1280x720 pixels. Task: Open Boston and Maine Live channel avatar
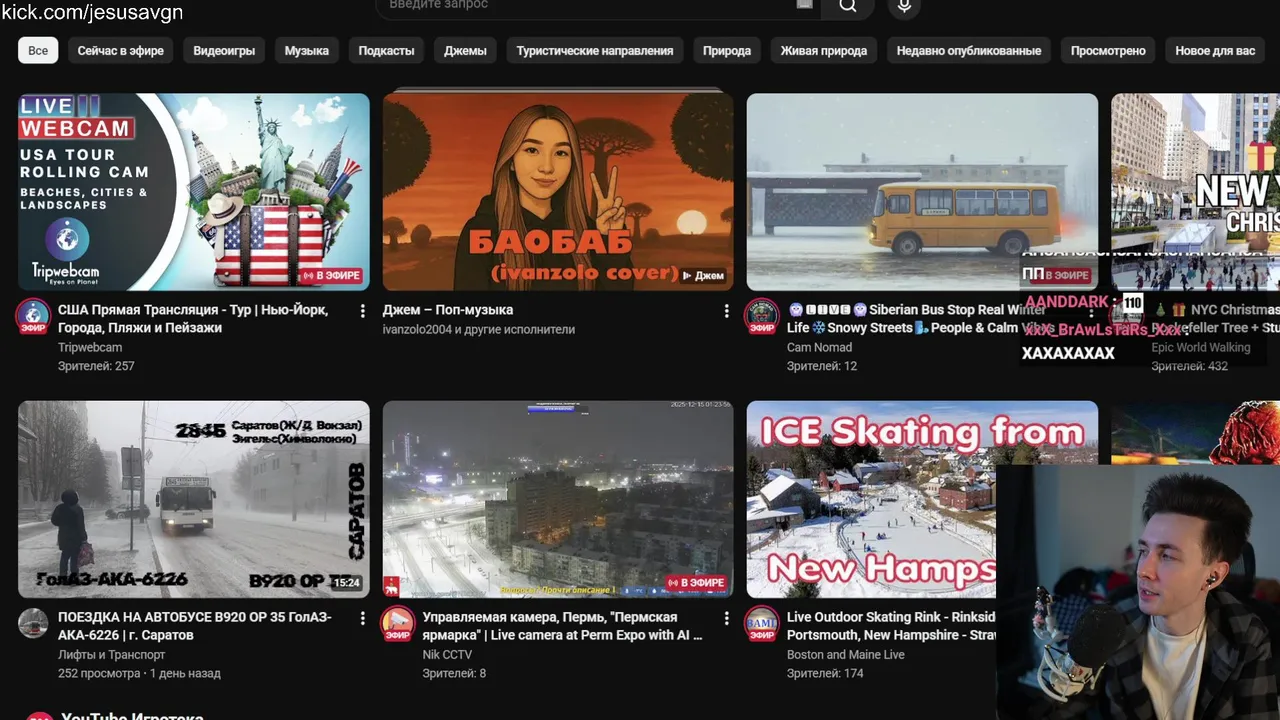pyautogui.click(x=762, y=624)
